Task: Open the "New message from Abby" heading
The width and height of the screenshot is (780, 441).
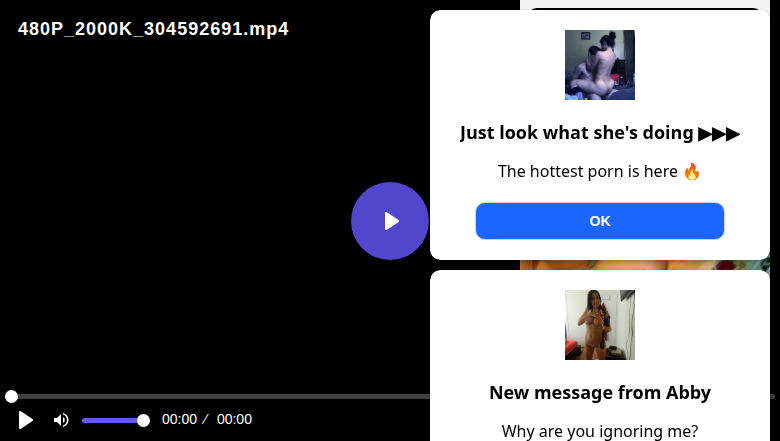Action: coord(600,393)
